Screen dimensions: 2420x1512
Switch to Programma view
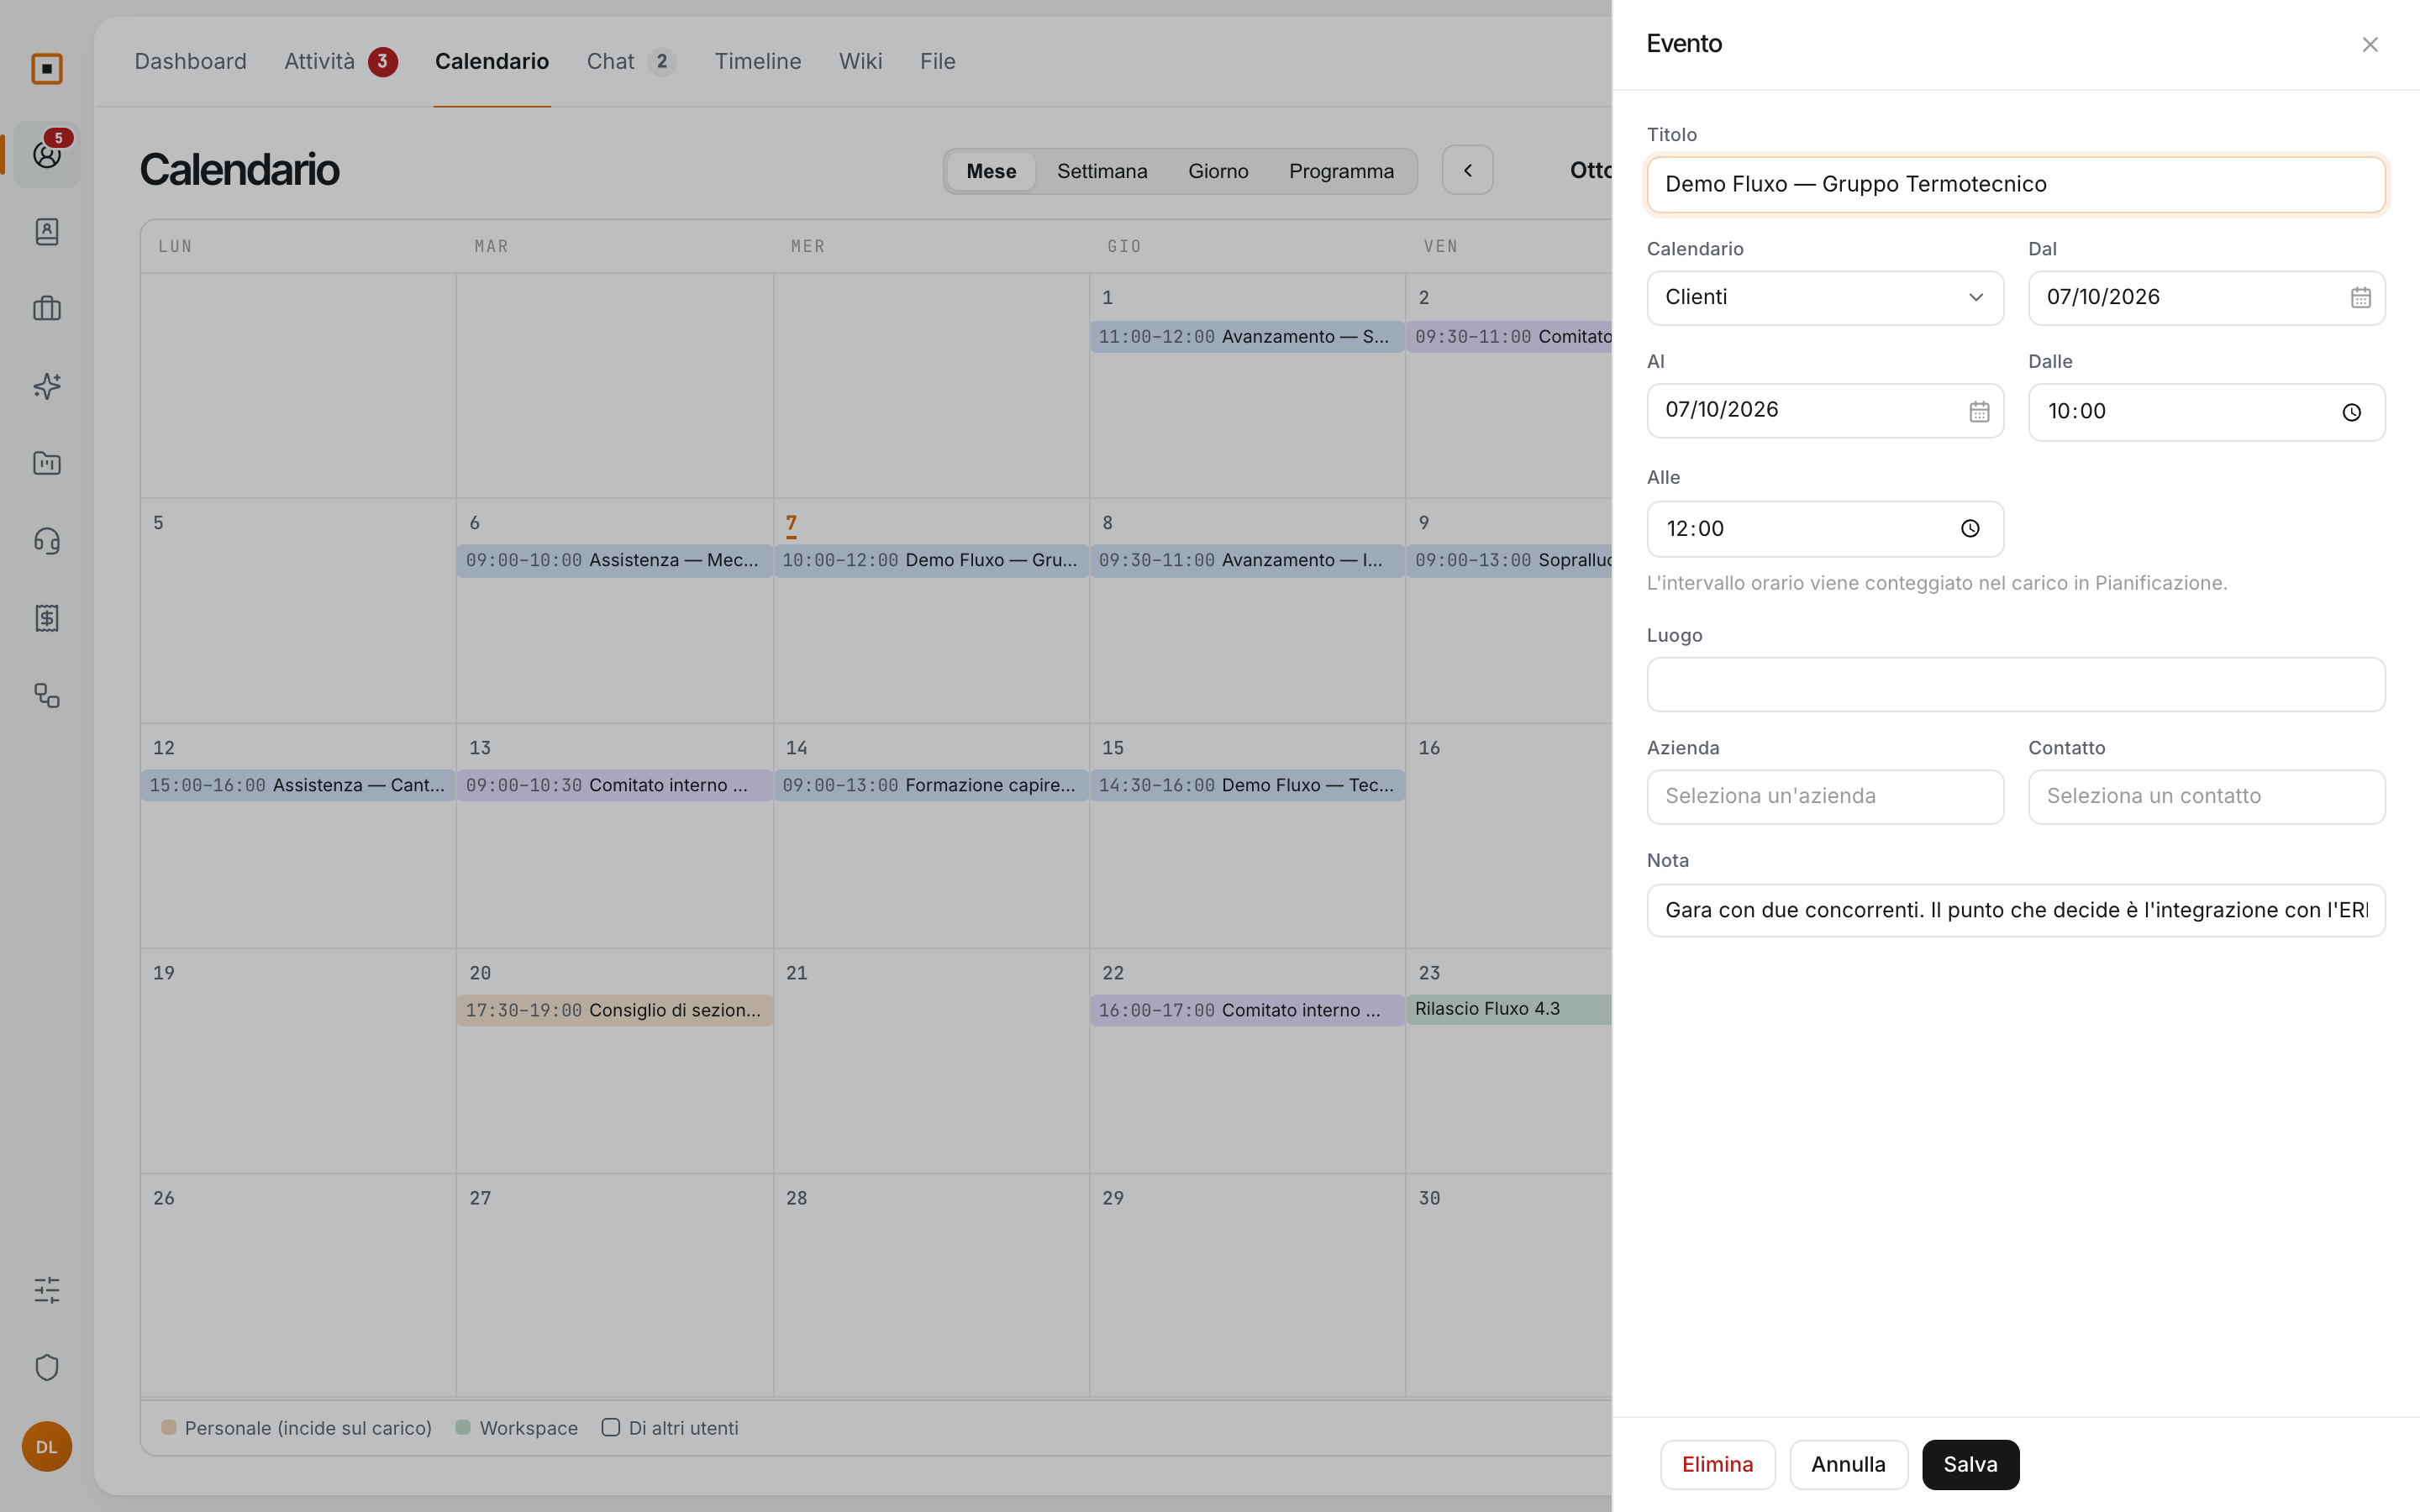coord(1341,171)
